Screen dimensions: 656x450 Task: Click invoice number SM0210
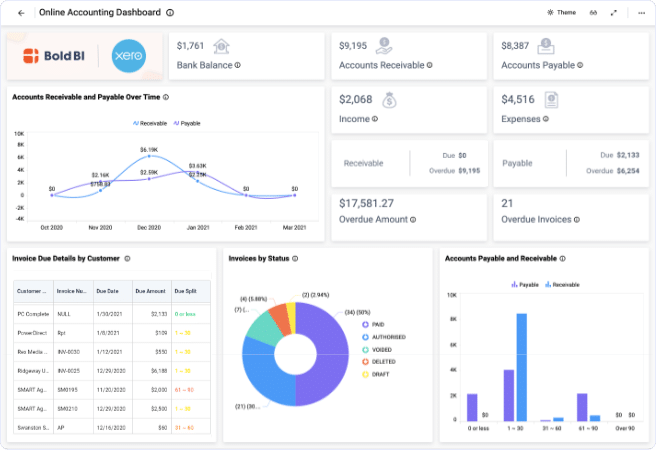[x=67, y=409]
